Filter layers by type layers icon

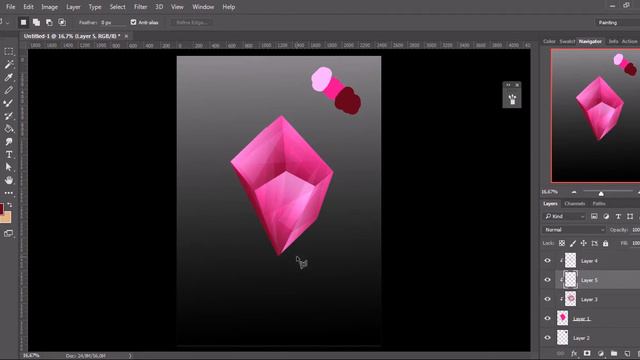pyautogui.click(x=618, y=216)
